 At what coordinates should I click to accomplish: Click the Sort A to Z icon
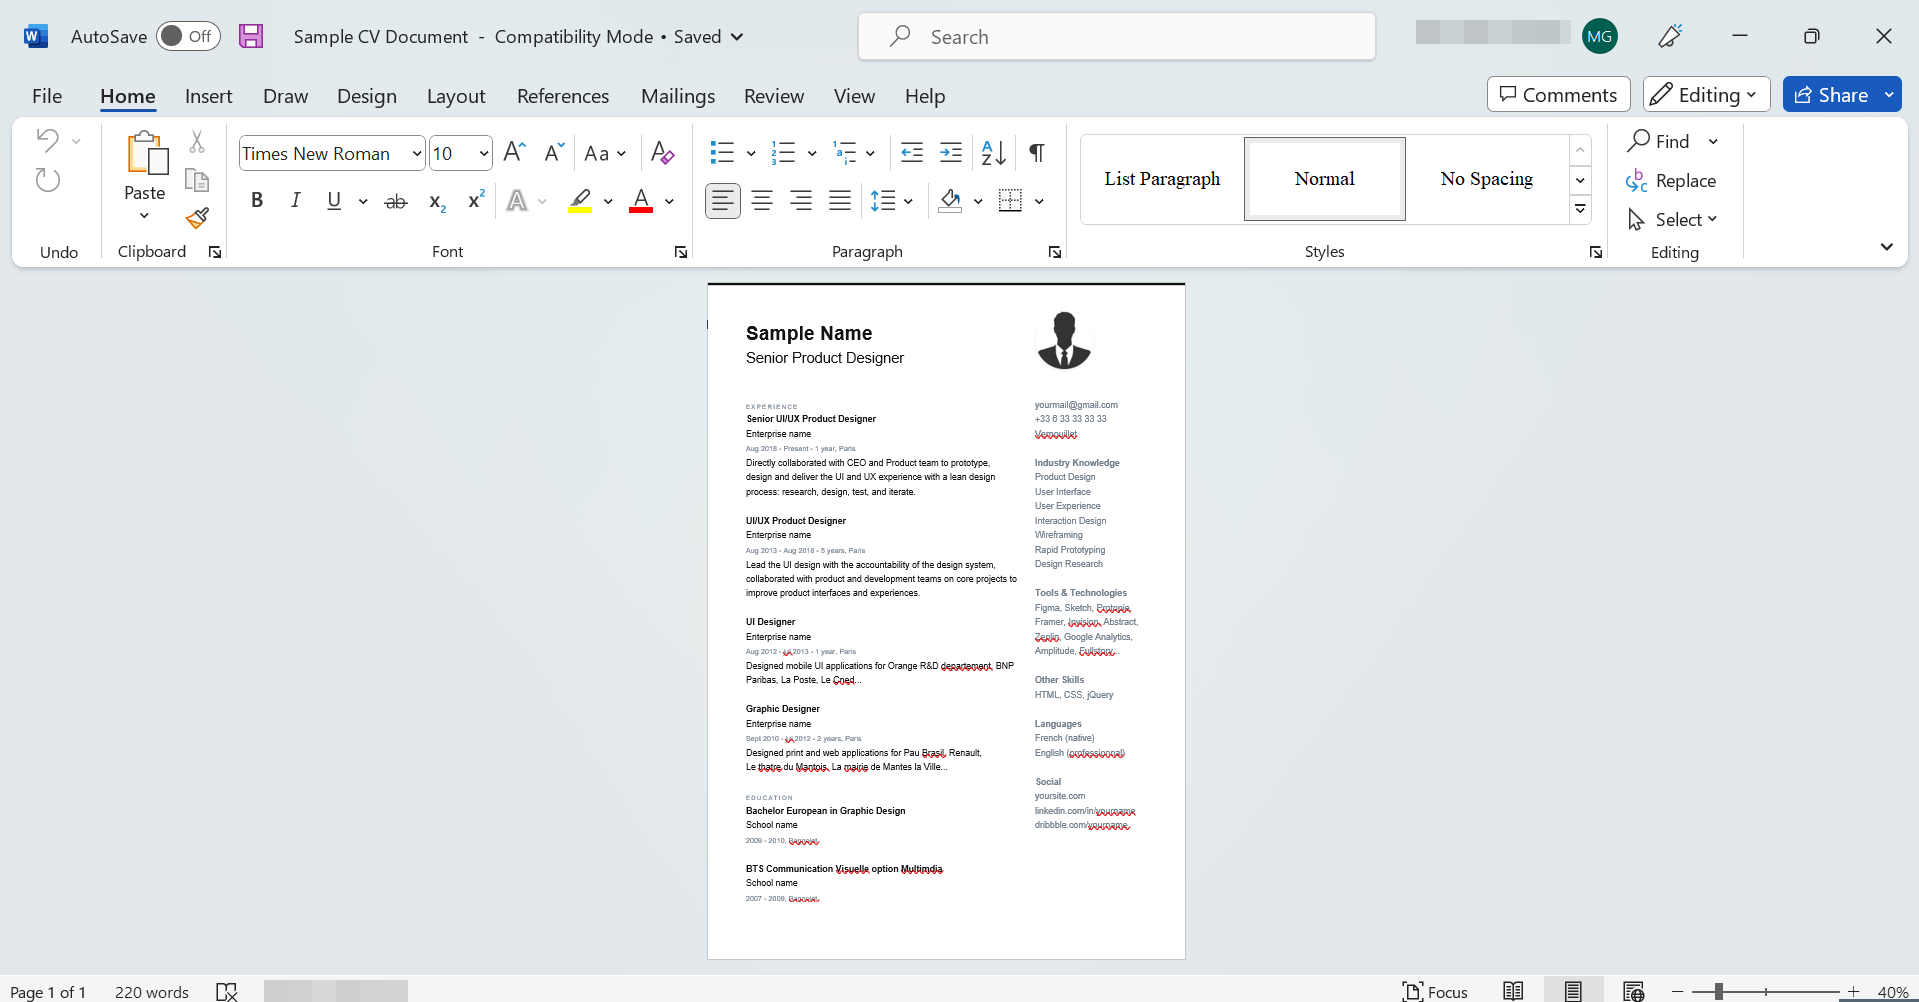pos(993,153)
